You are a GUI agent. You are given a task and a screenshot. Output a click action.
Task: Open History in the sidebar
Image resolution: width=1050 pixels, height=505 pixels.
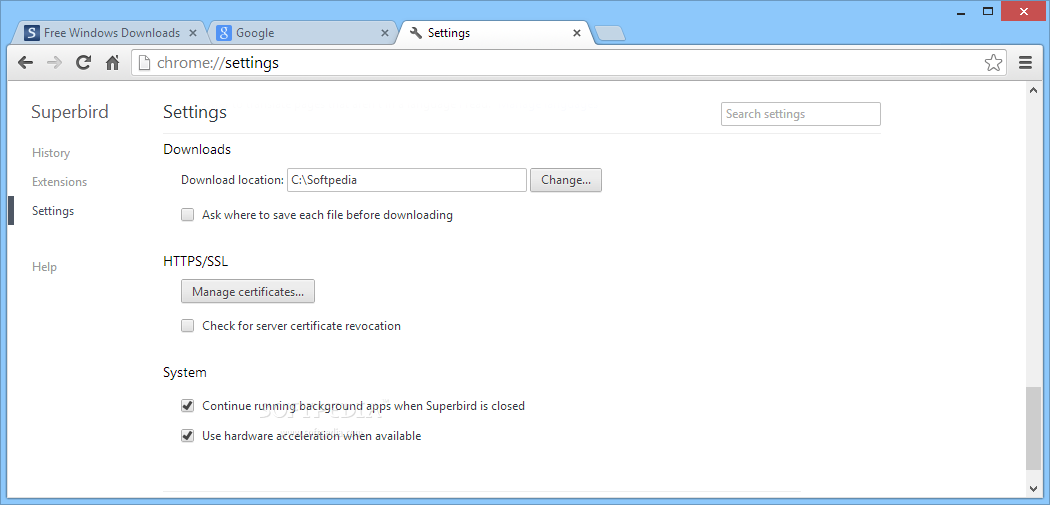tap(51, 153)
